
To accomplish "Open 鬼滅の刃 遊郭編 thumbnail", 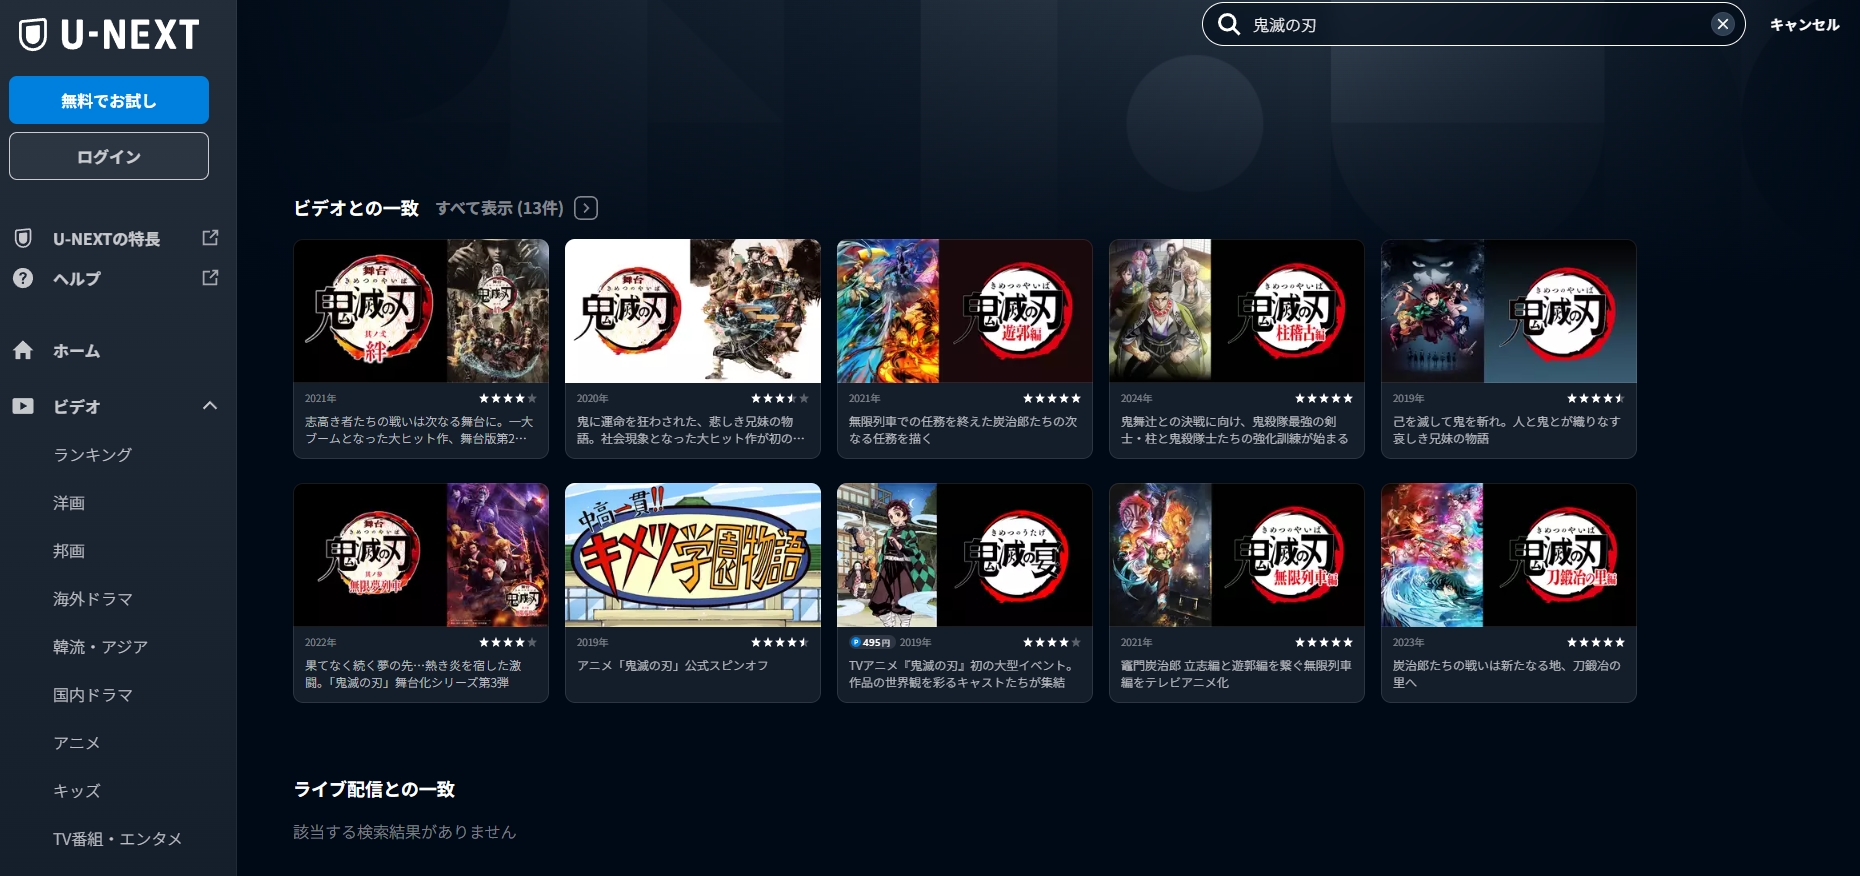I will (965, 311).
